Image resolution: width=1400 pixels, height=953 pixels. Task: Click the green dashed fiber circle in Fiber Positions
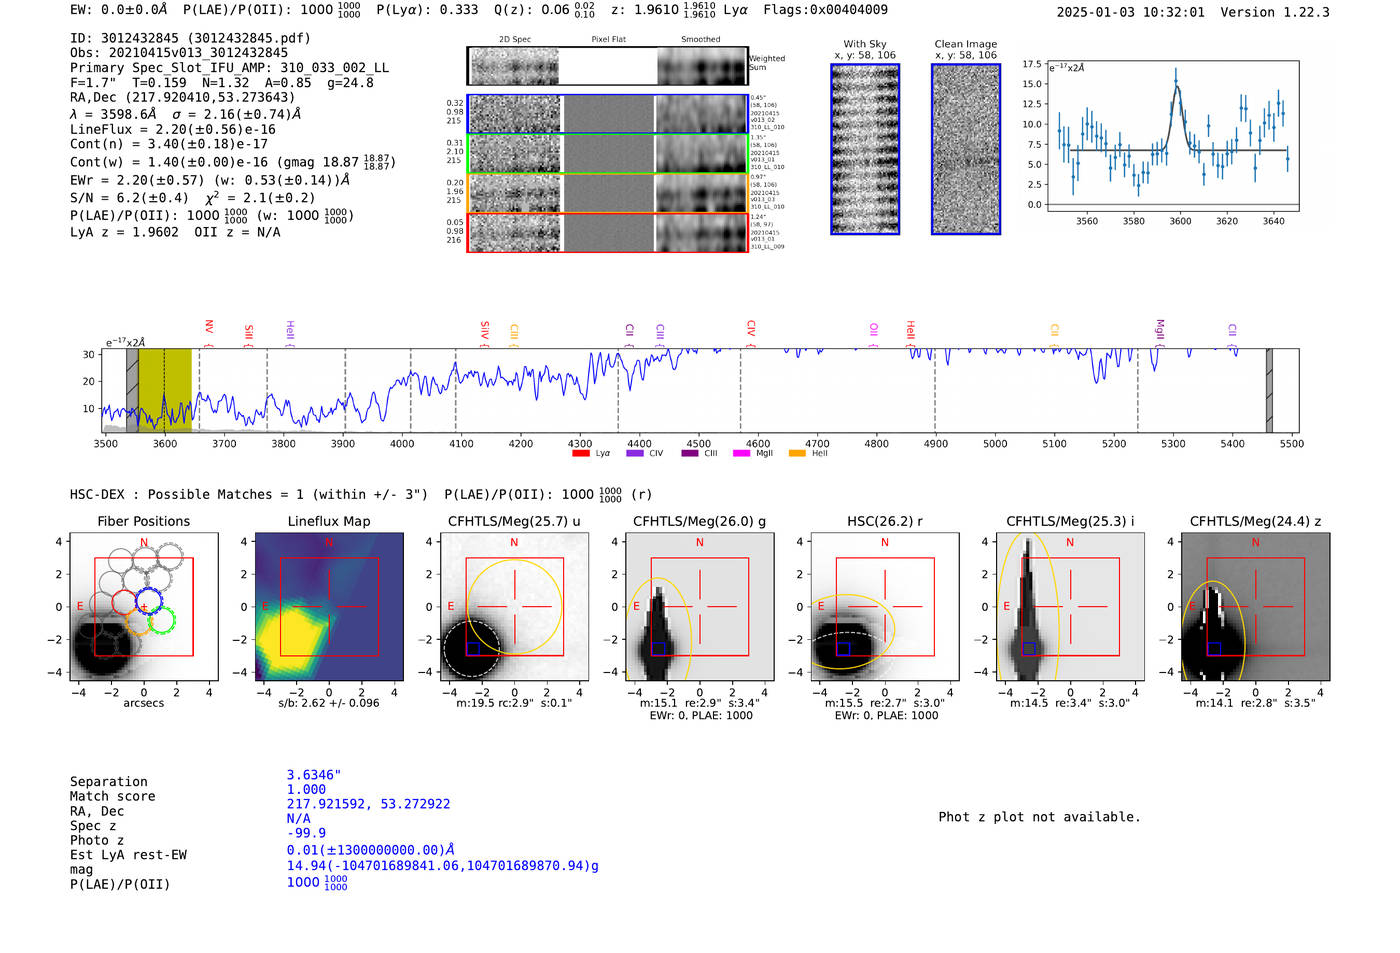pos(162,620)
